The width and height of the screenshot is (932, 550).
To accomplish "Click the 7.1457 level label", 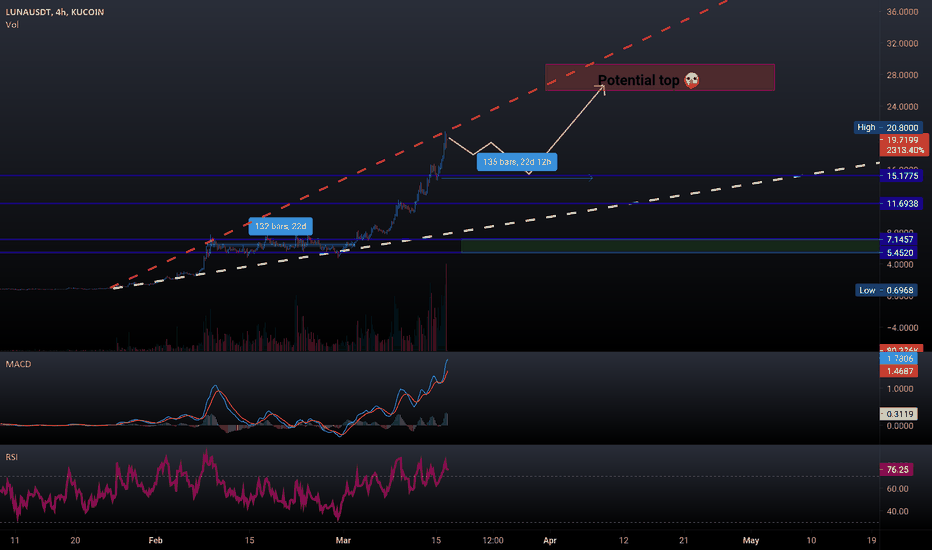I will 899,239.
